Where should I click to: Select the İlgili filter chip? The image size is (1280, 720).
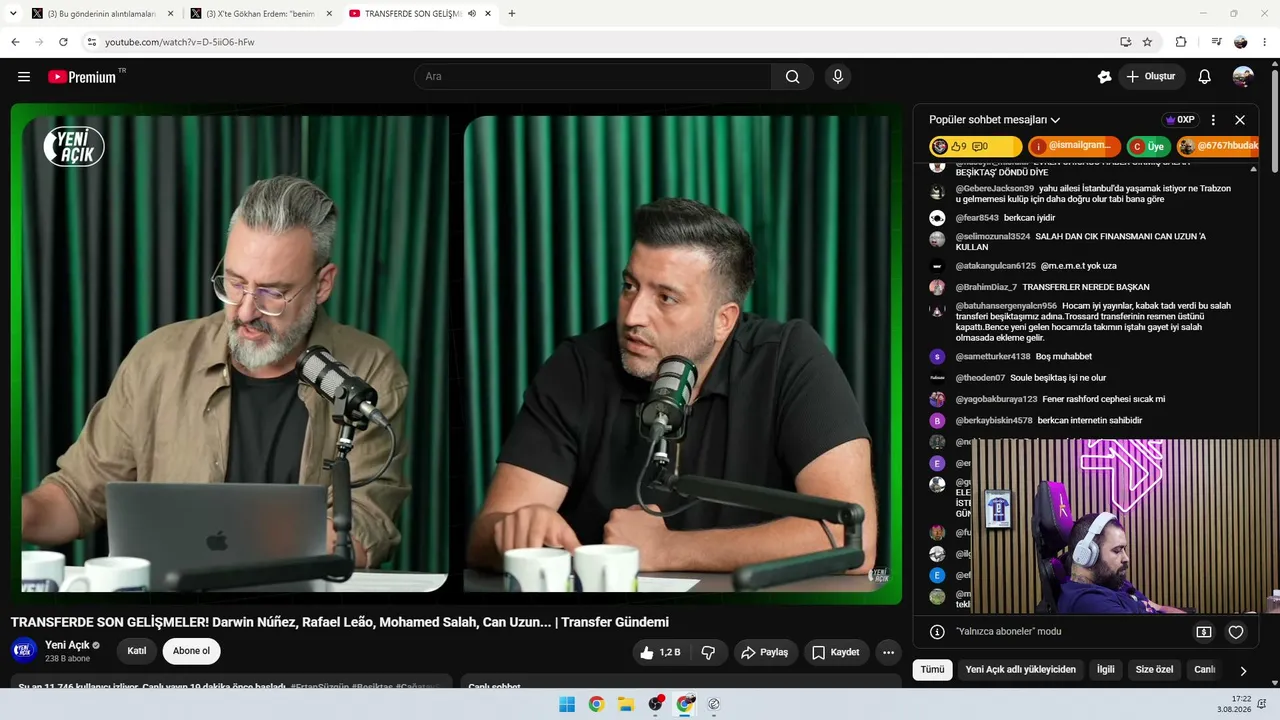pyautogui.click(x=1105, y=670)
